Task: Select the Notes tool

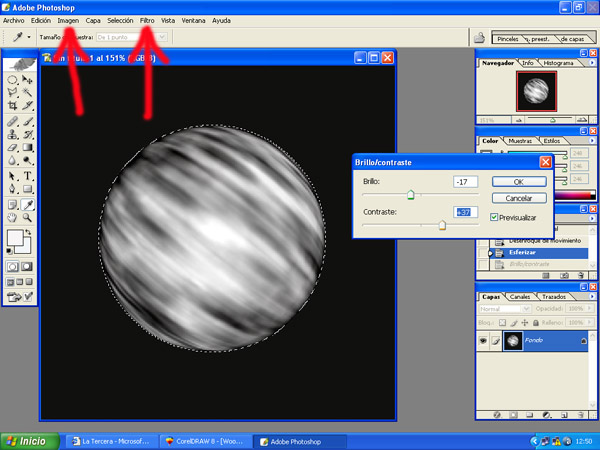Action: [12, 205]
